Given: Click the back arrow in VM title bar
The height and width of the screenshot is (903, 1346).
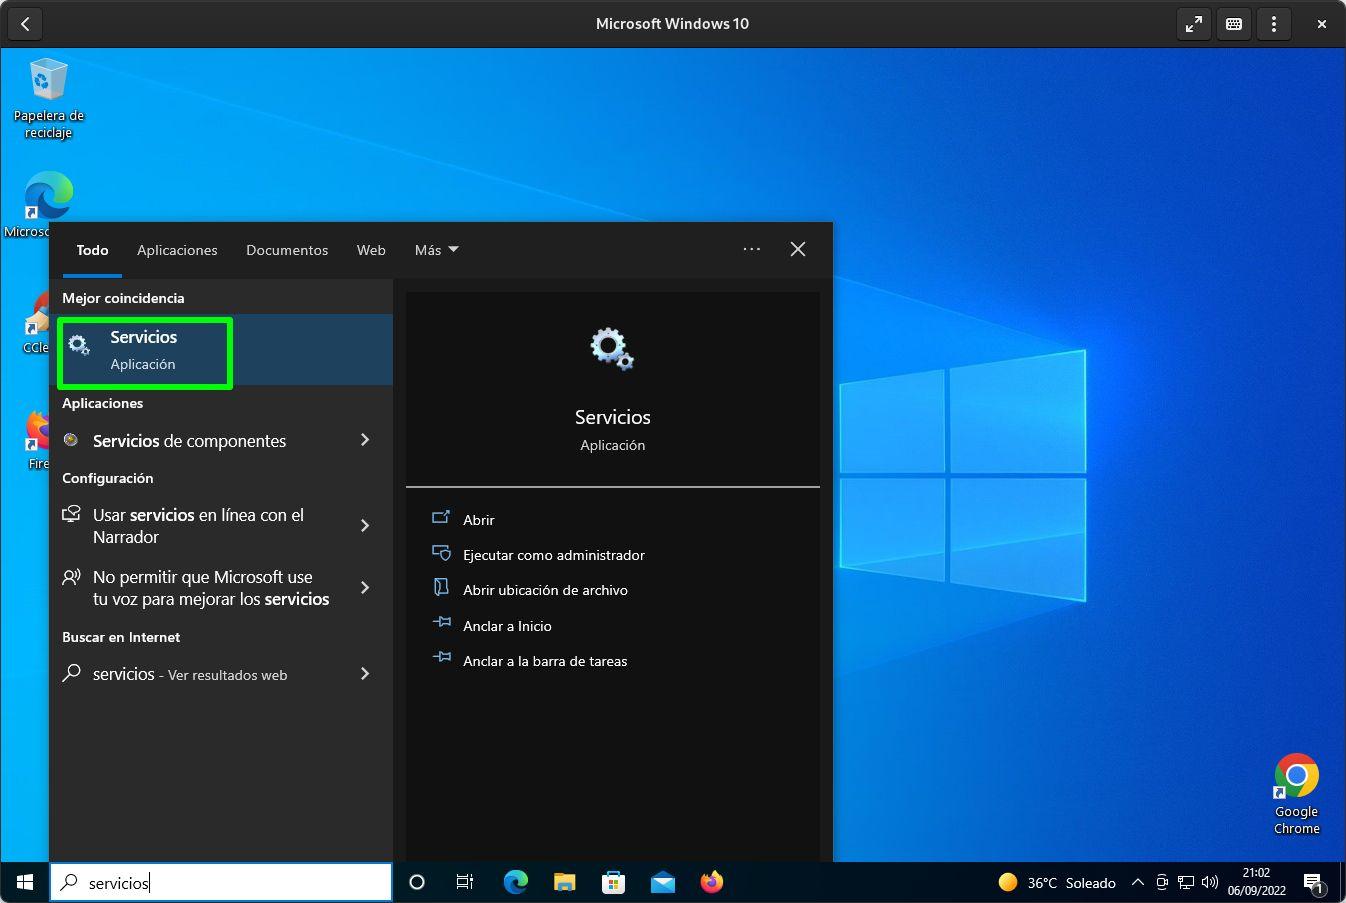Looking at the screenshot, I should (25, 24).
